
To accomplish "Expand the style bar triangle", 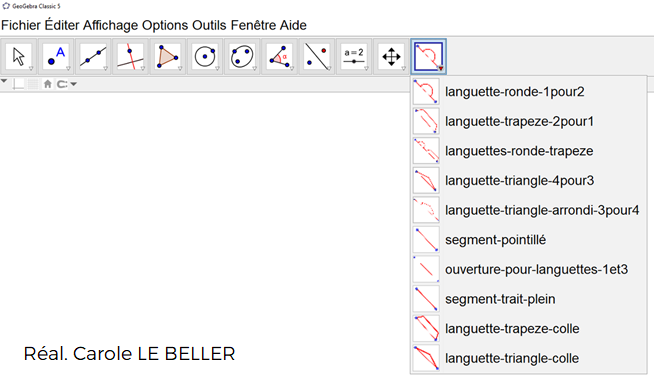I will click(4, 81).
